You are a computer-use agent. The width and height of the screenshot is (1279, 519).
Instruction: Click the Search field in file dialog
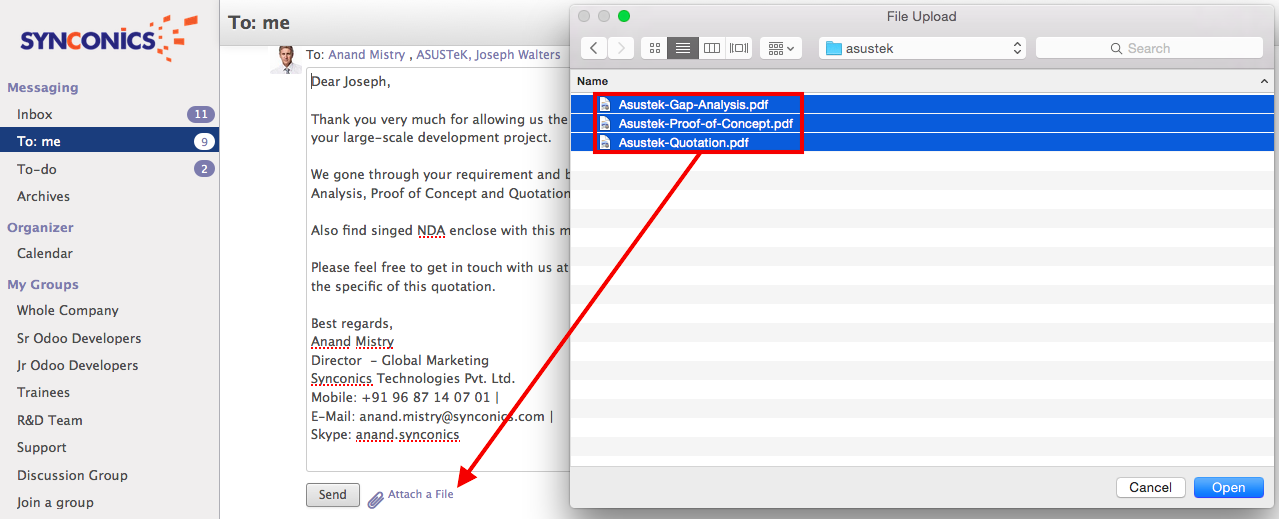click(1148, 48)
